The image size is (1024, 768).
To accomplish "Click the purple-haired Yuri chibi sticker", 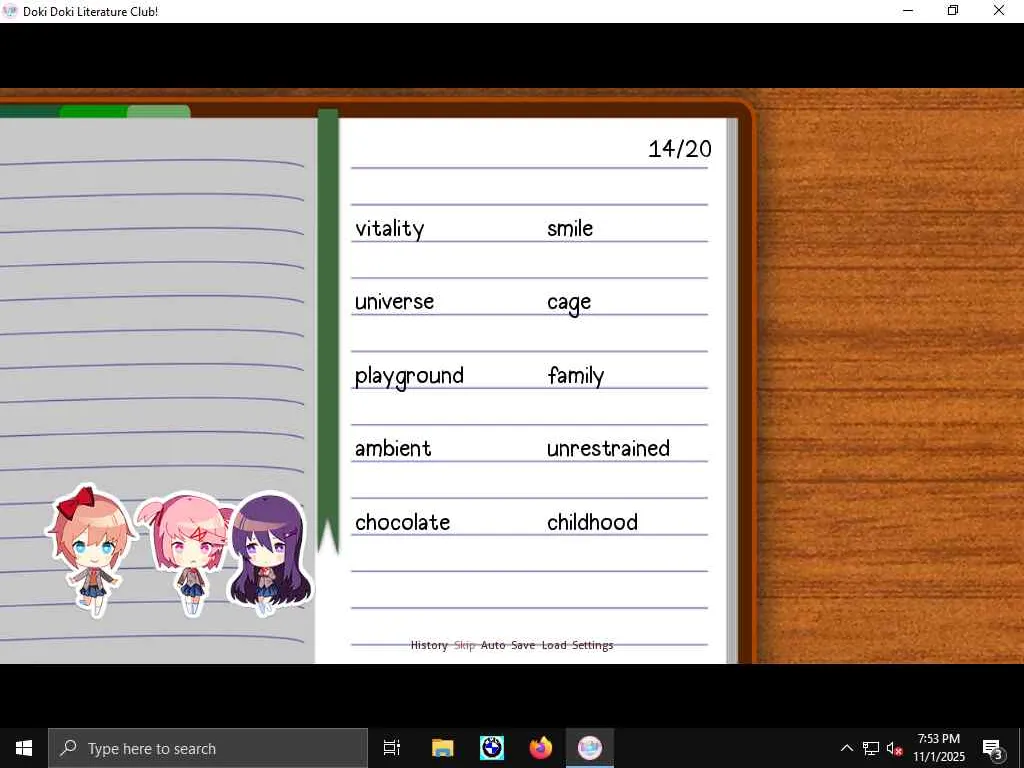I will tap(270, 554).
